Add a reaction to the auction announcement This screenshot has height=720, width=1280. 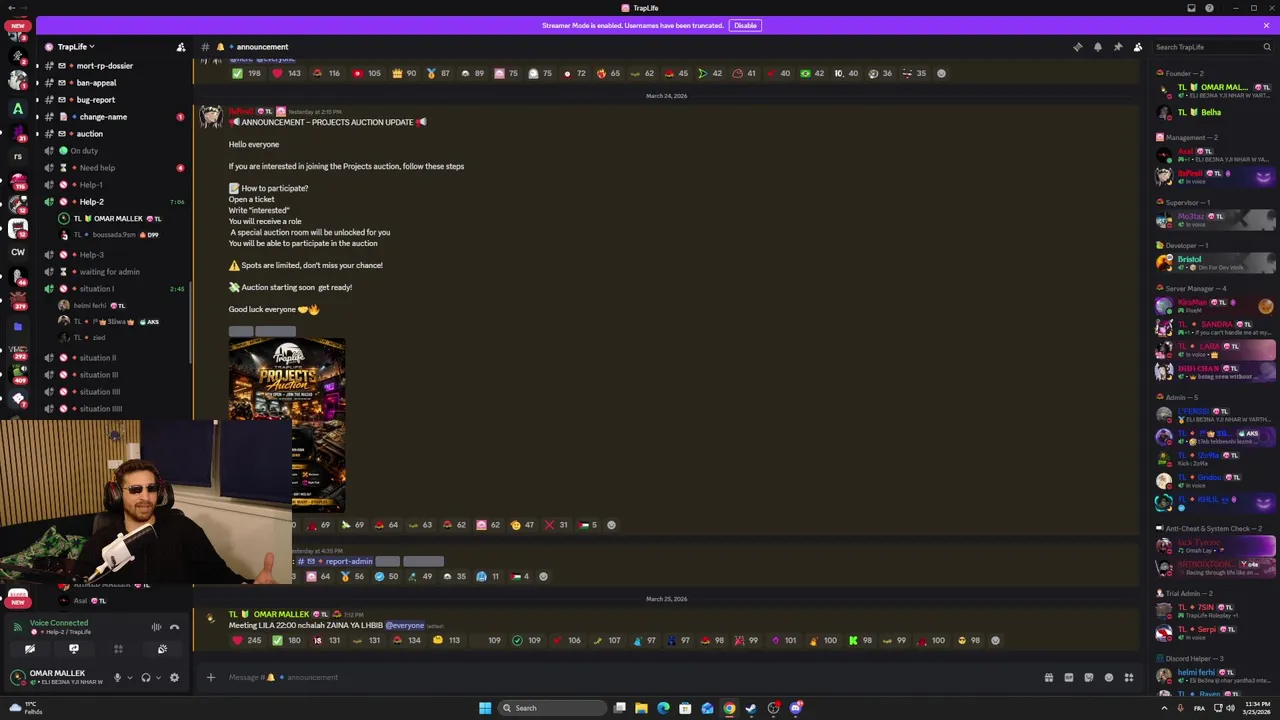pos(611,525)
